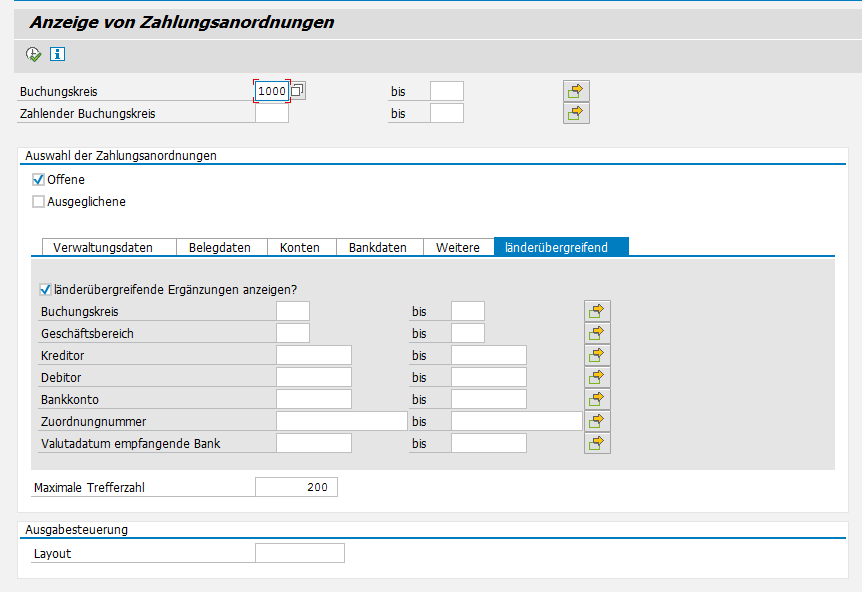This screenshot has width=862, height=592.
Task: Open value help next to Buchungskreis 1000
Action: coord(298,91)
